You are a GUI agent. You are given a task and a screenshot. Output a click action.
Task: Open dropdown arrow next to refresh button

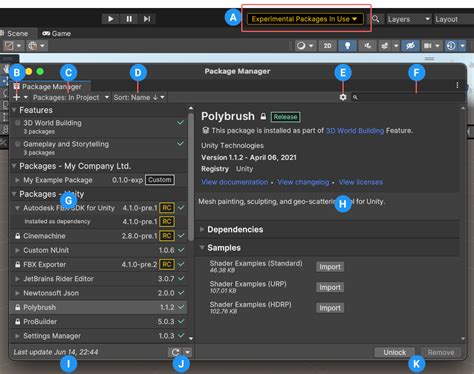[188, 352]
